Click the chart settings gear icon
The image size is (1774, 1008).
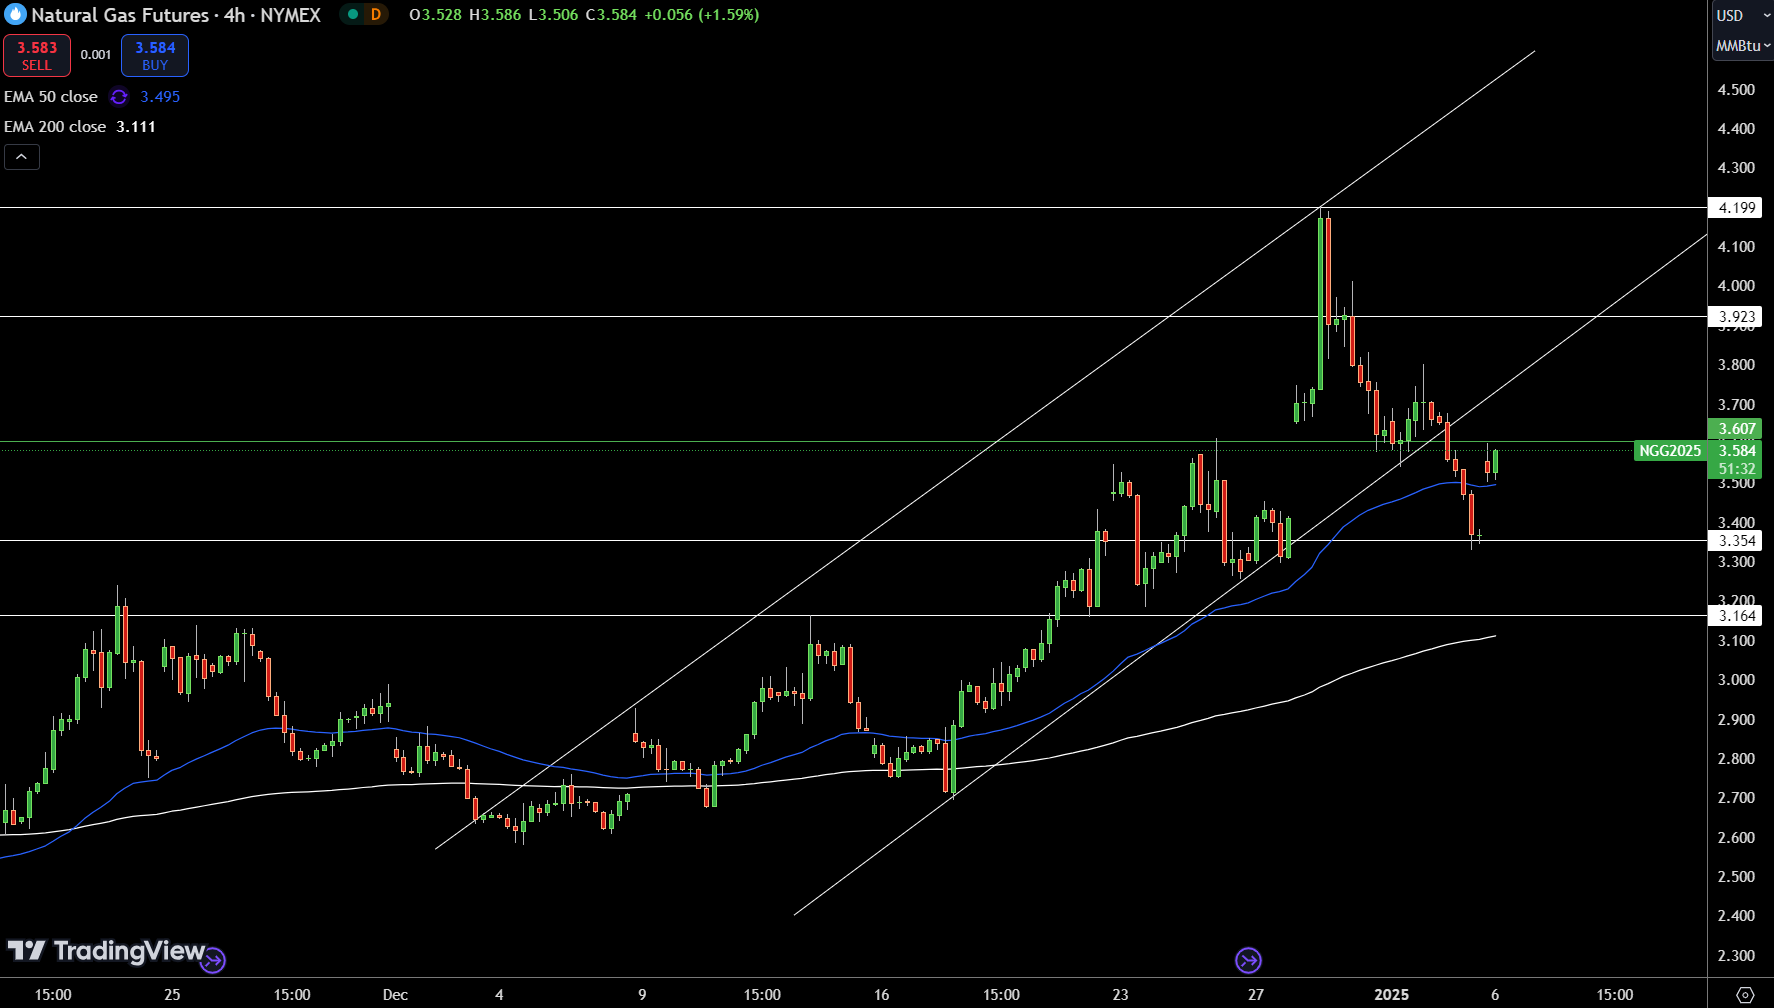click(1745, 995)
